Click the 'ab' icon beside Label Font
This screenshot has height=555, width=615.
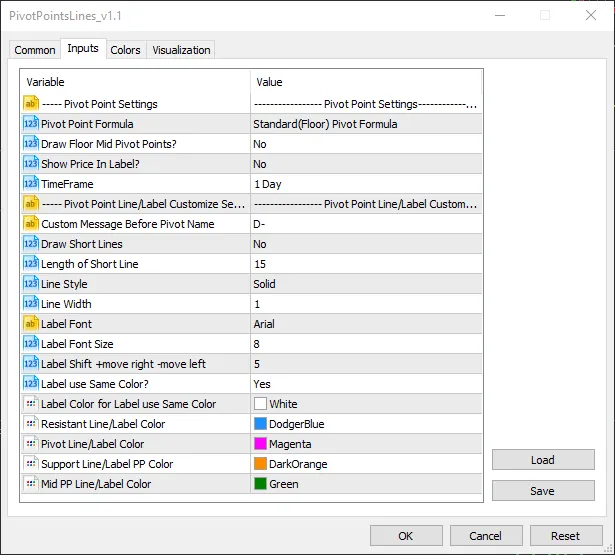coord(30,324)
